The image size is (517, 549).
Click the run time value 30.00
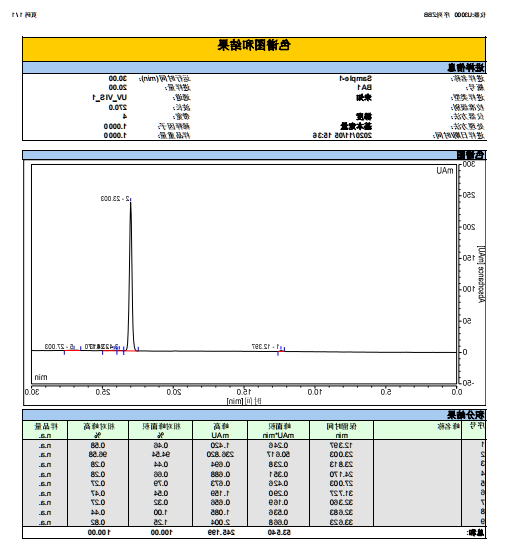pyautogui.click(x=118, y=78)
